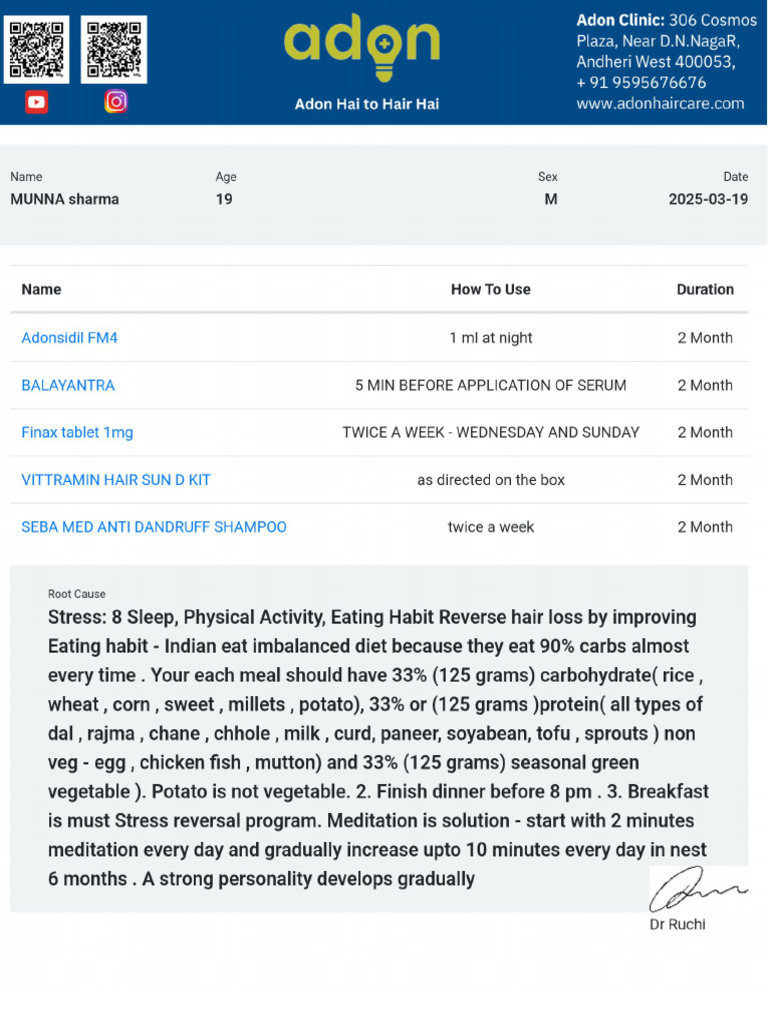Click the www.adonhaircare.com website address
The image size is (768, 1024).
(x=660, y=103)
